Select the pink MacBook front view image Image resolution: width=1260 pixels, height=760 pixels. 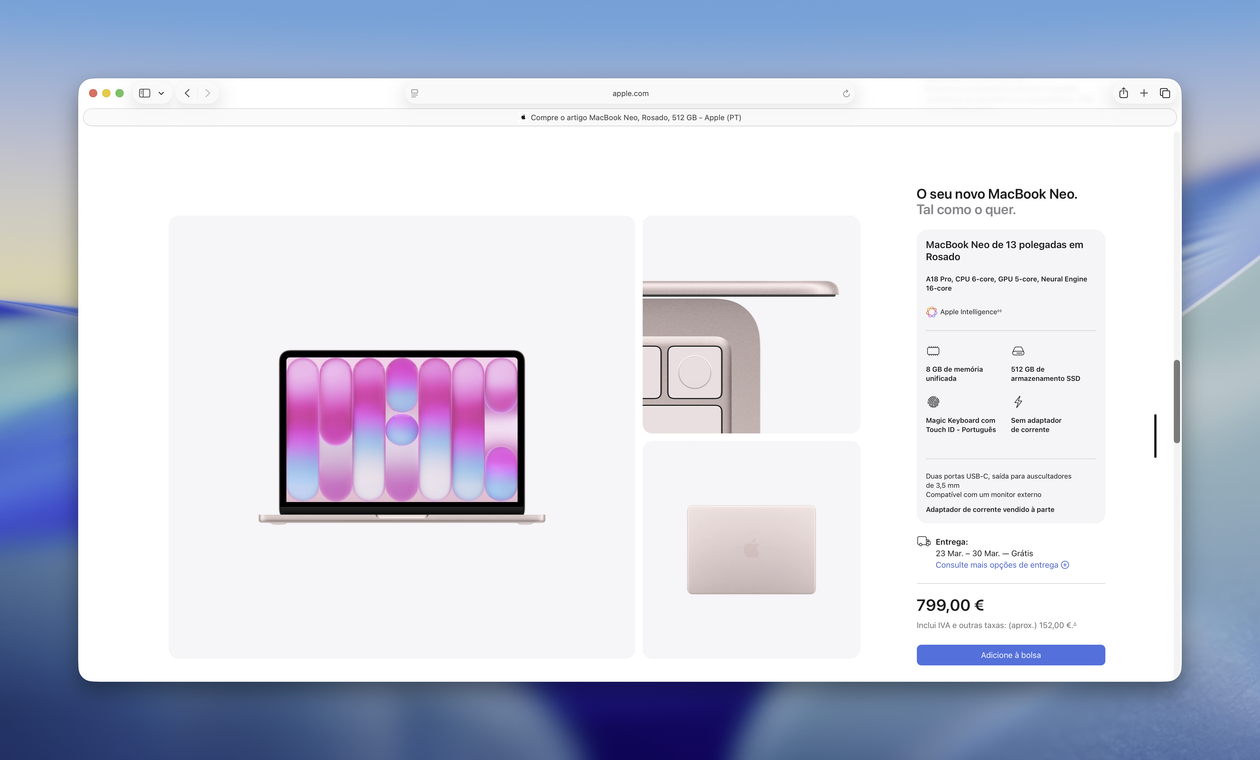pos(400,435)
